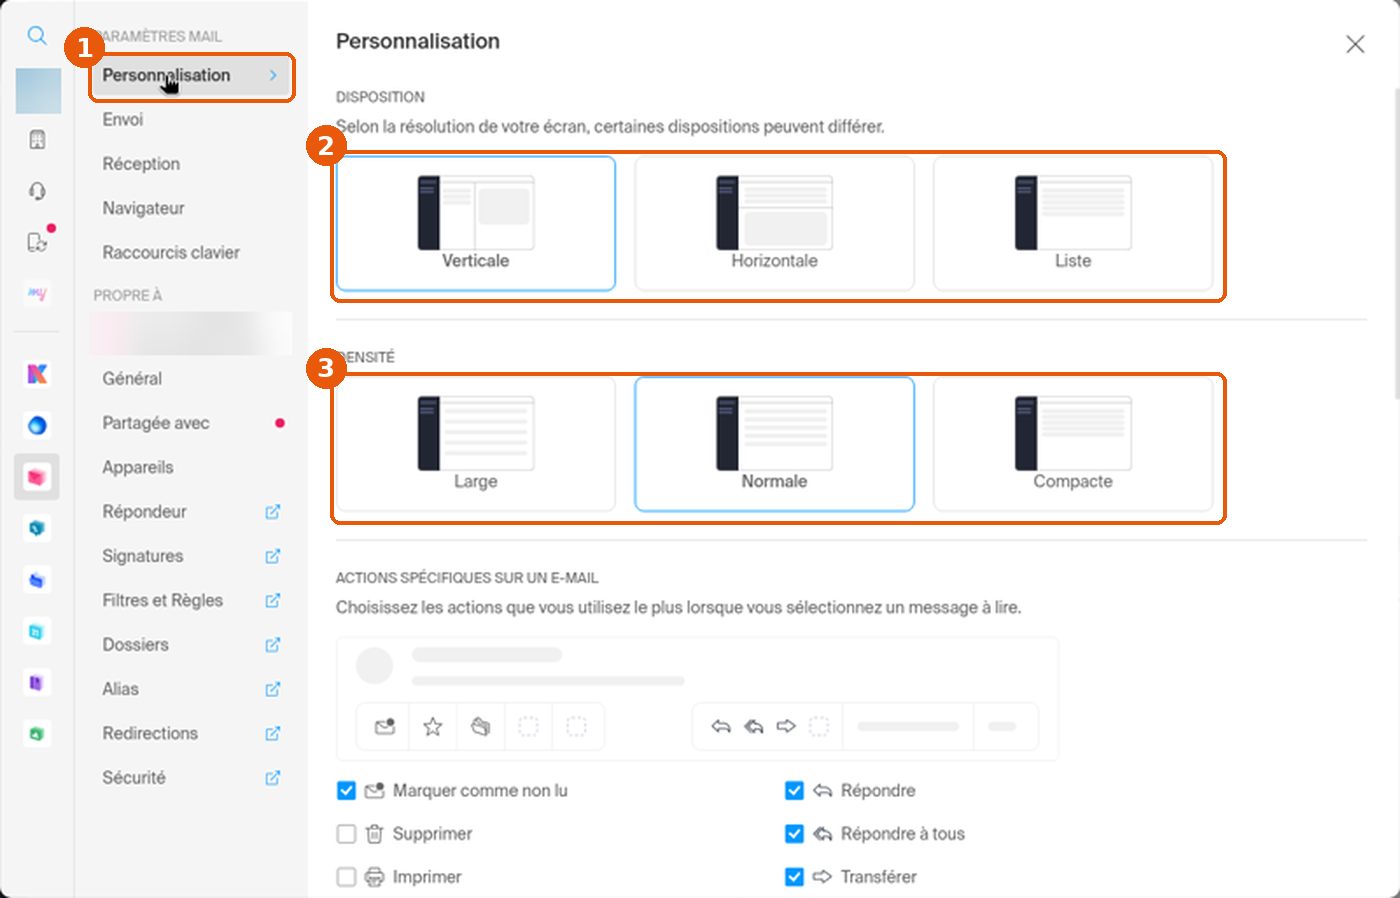Open the pink 'my' app icon
The height and width of the screenshot is (898, 1400).
pos(37,294)
